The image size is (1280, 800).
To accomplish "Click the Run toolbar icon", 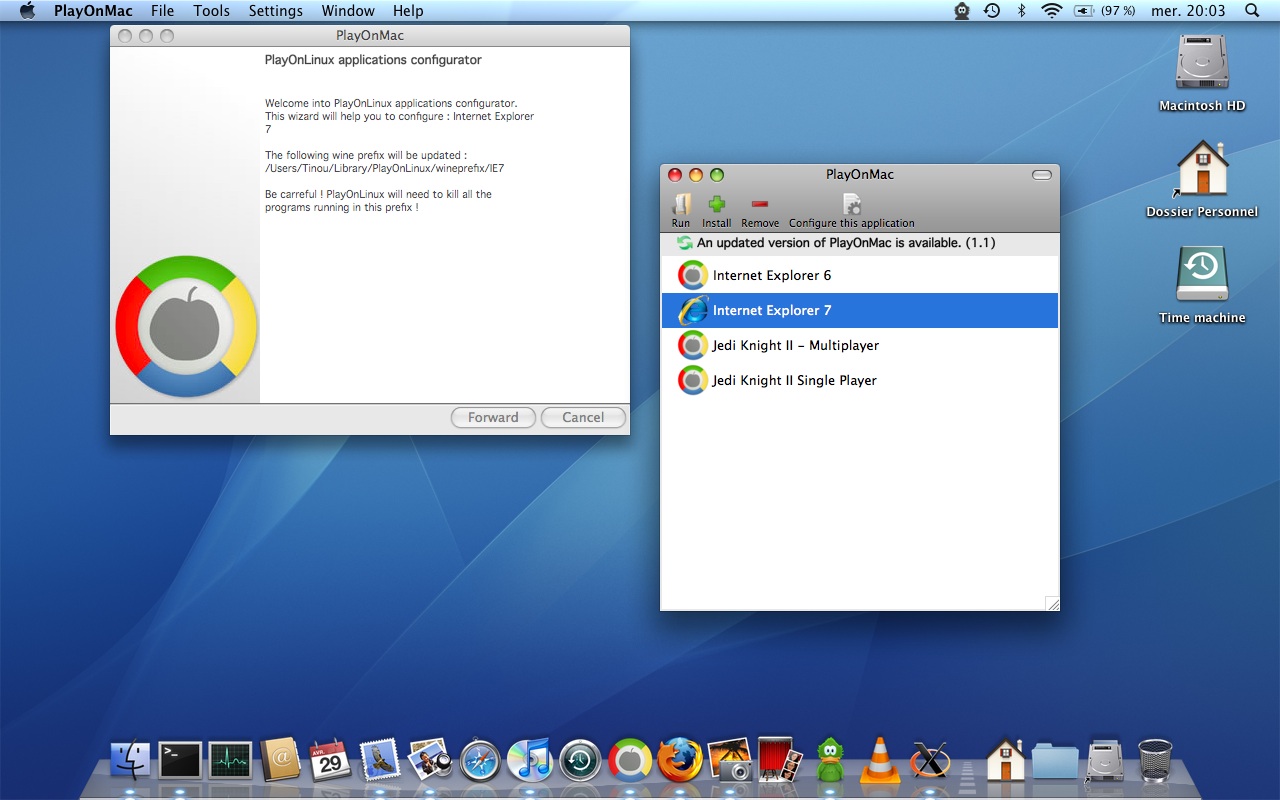I will (x=681, y=204).
